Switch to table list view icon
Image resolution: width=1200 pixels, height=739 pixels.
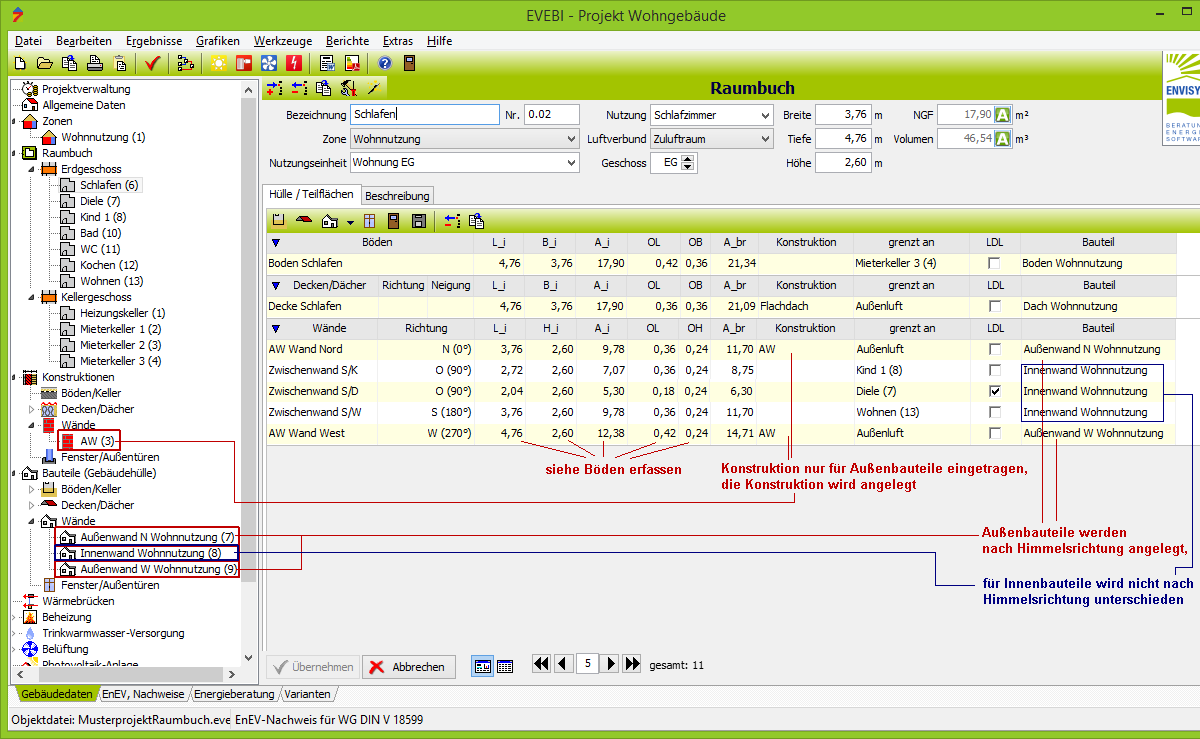click(x=505, y=666)
